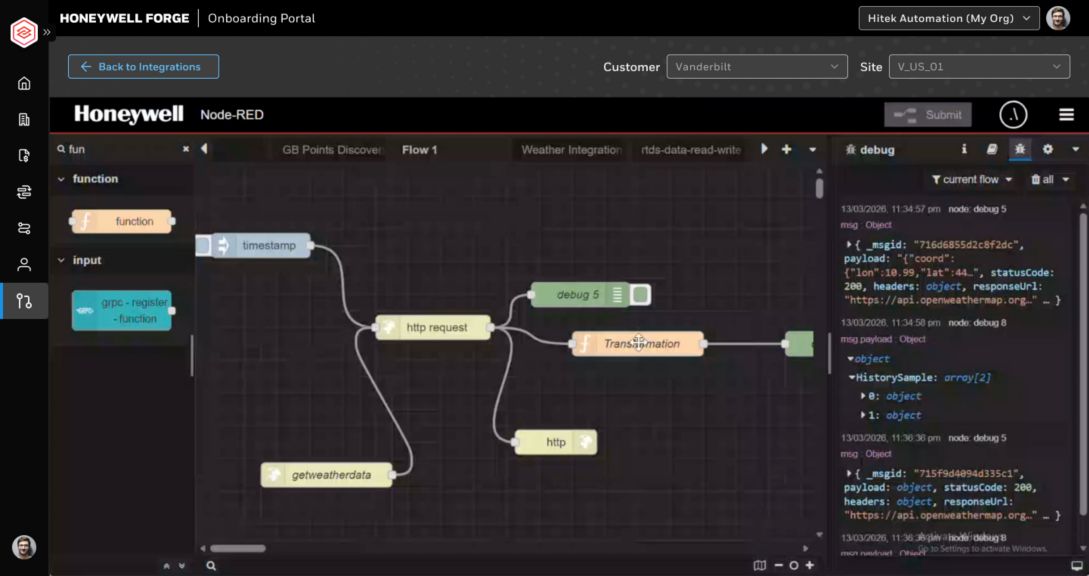Select the function node in the palette
The width and height of the screenshot is (1089, 576).
point(122,221)
